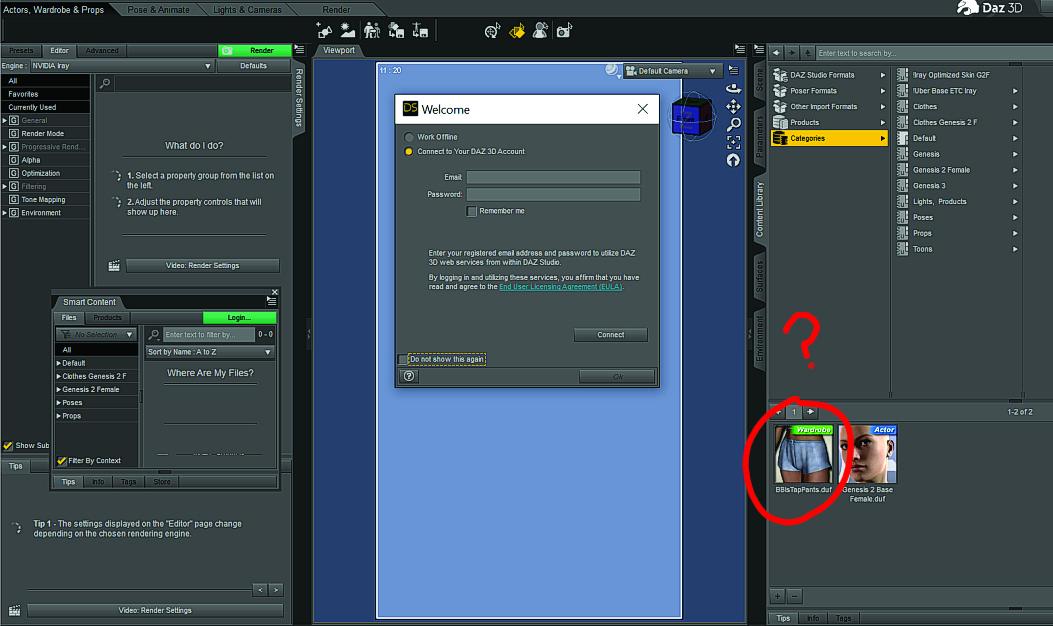1053x626 pixels.
Task: Click the merge scene file toolbar icon
Action: point(396,30)
